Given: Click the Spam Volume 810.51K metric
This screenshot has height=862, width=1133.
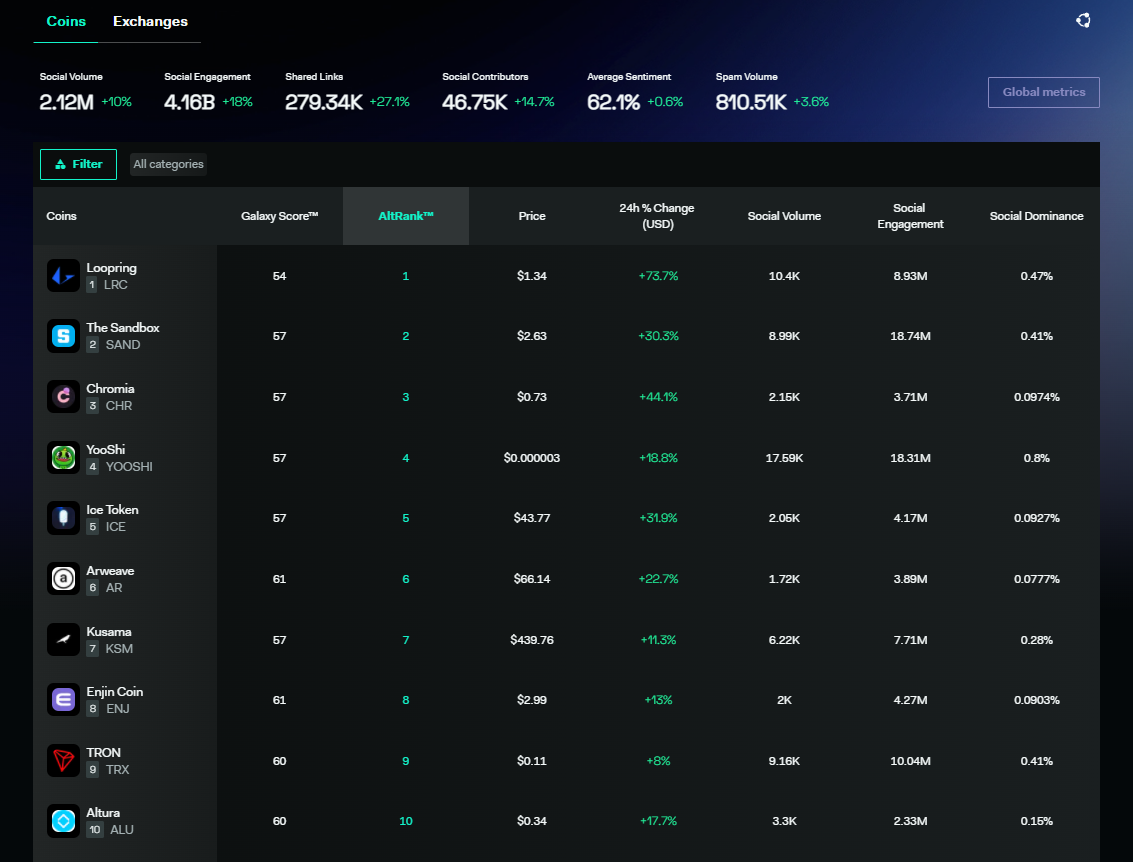Looking at the screenshot, I should coord(772,93).
